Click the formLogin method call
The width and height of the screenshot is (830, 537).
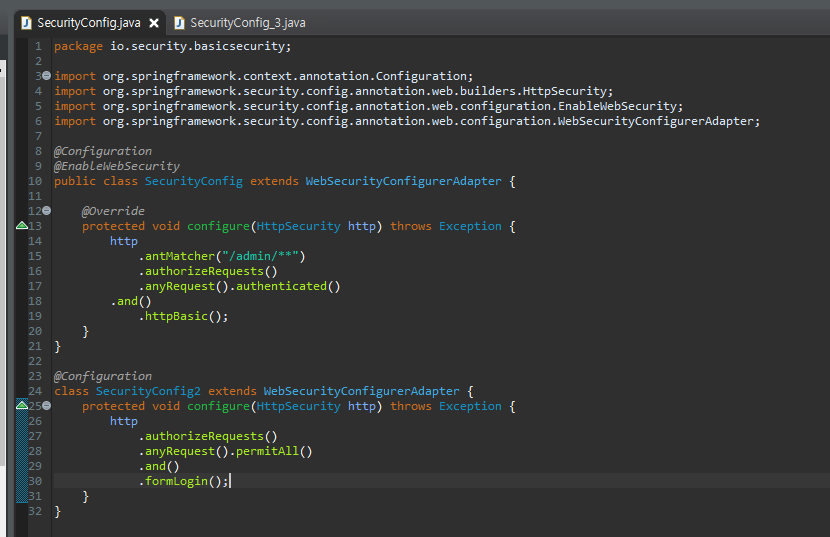pos(176,481)
